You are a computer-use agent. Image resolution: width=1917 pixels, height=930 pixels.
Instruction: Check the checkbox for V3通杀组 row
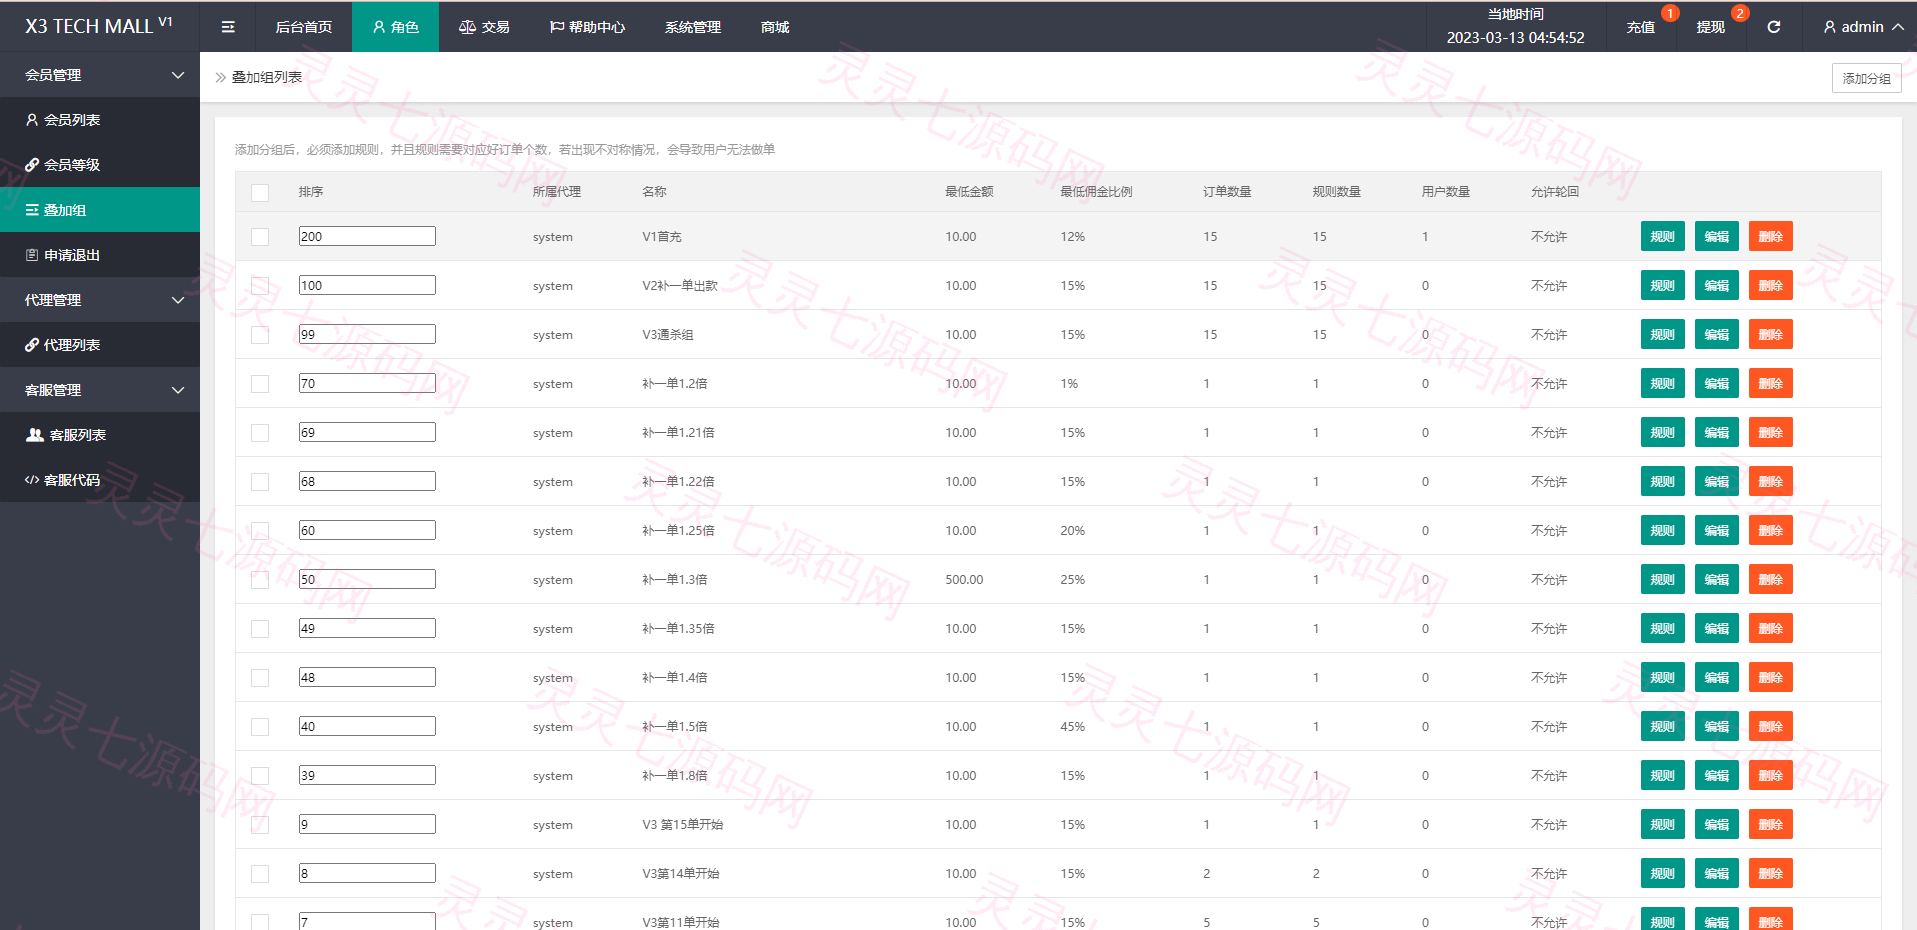coord(260,335)
